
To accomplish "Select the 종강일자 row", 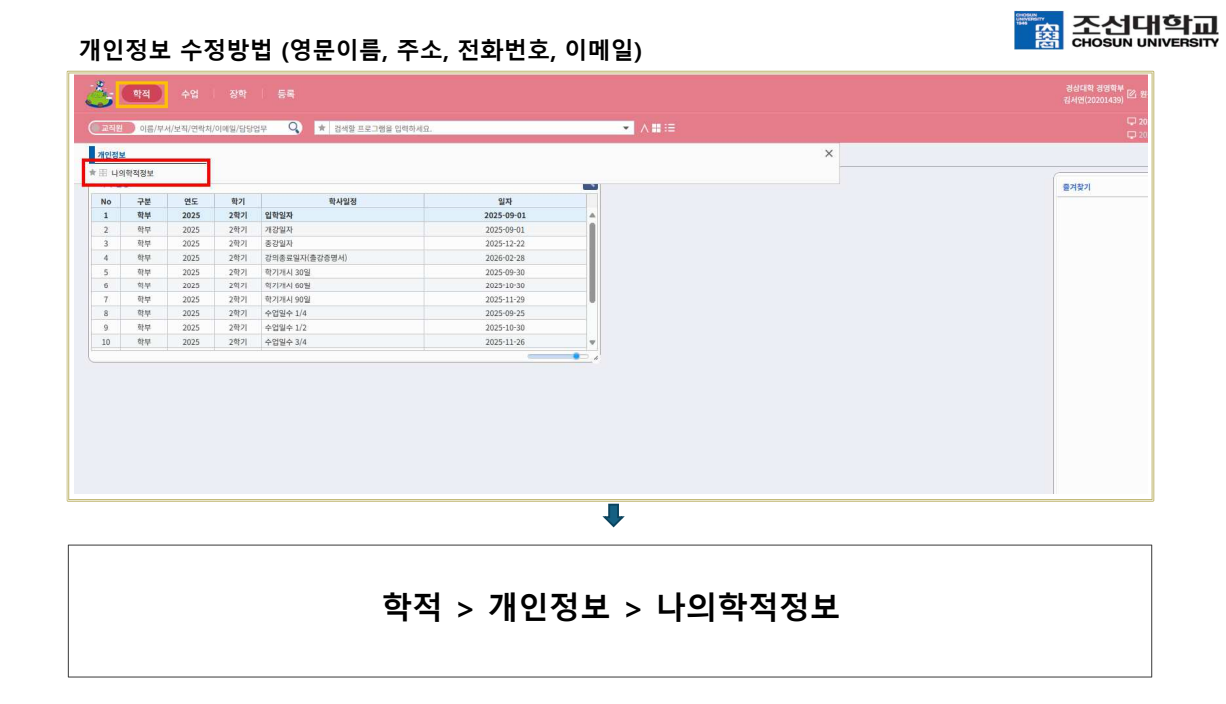I will click(x=338, y=243).
